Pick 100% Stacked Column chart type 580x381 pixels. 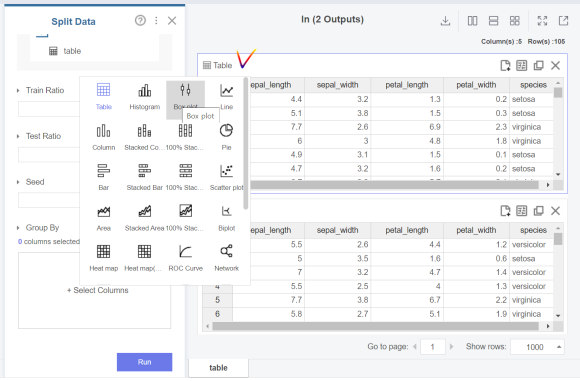coord(185,137)
